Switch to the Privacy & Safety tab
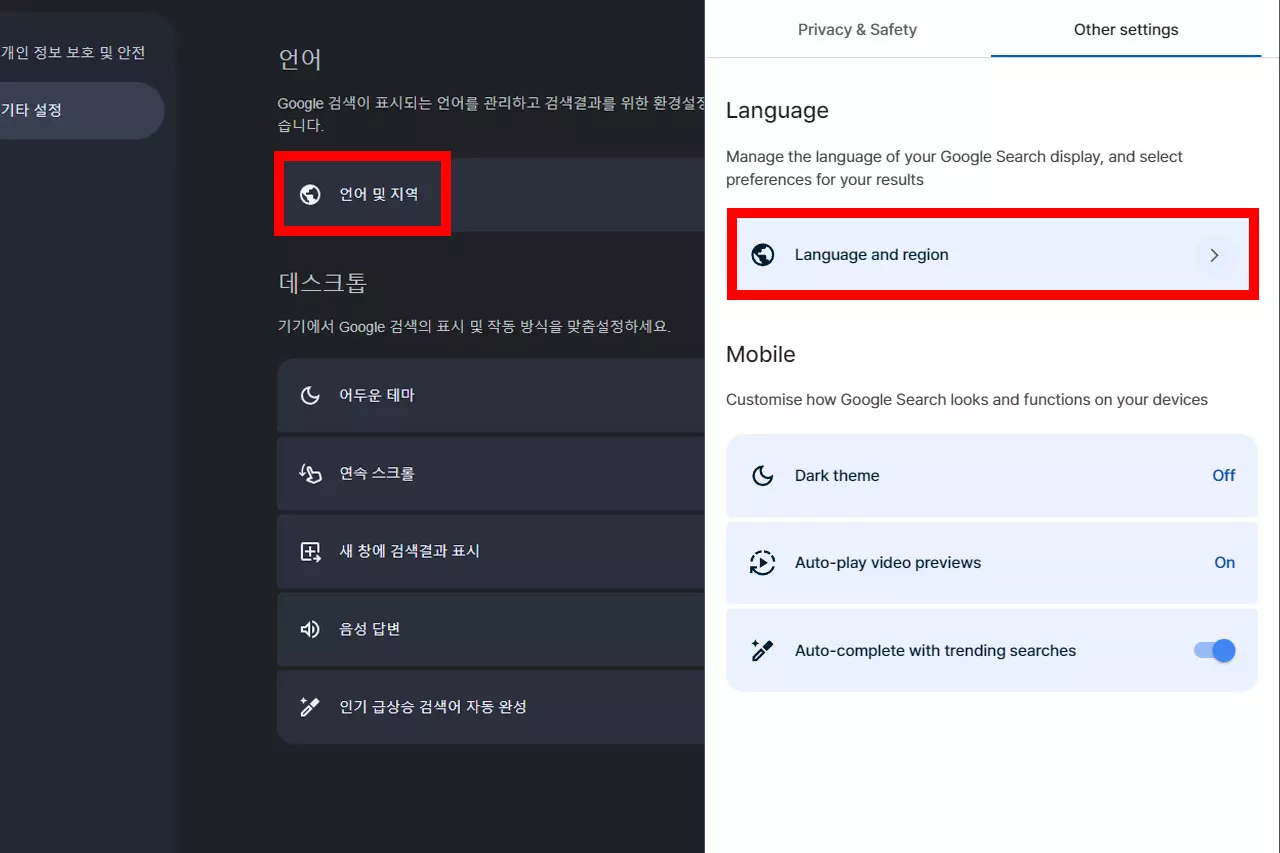 [857, 29]
